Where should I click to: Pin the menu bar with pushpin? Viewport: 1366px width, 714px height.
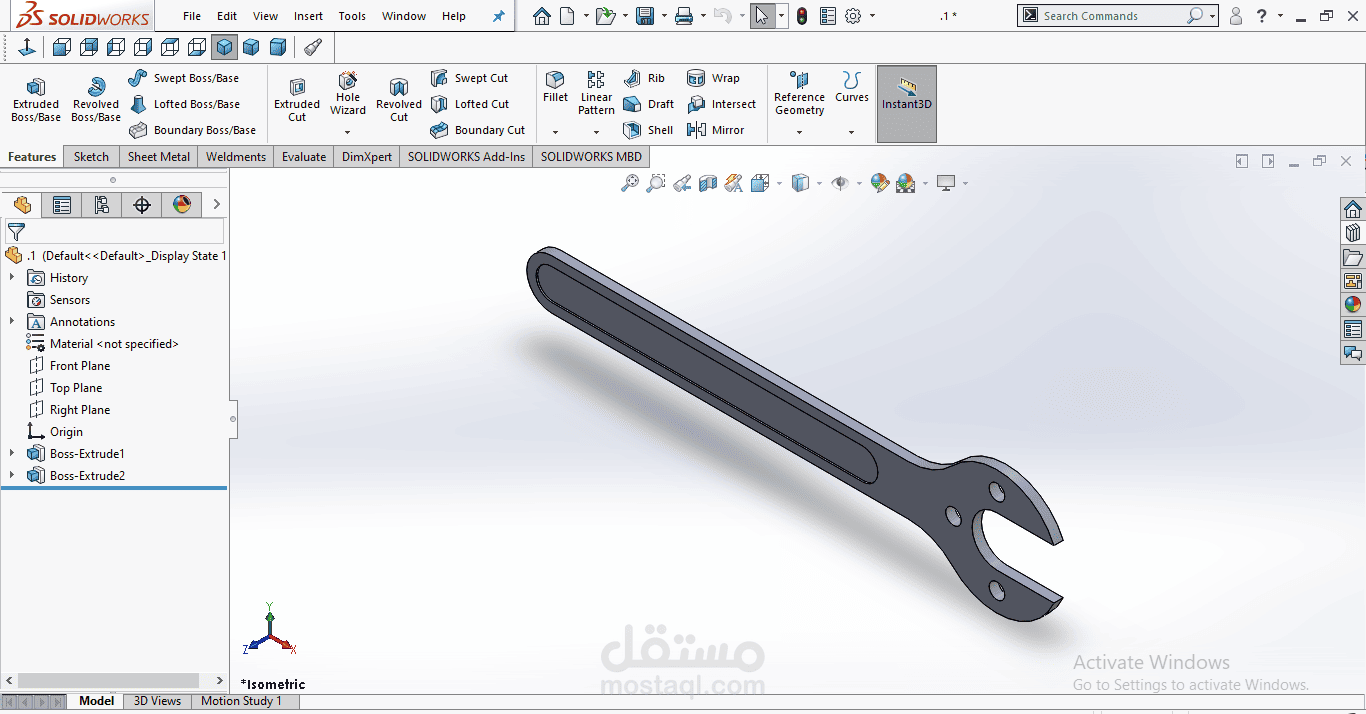click(499, 16)
